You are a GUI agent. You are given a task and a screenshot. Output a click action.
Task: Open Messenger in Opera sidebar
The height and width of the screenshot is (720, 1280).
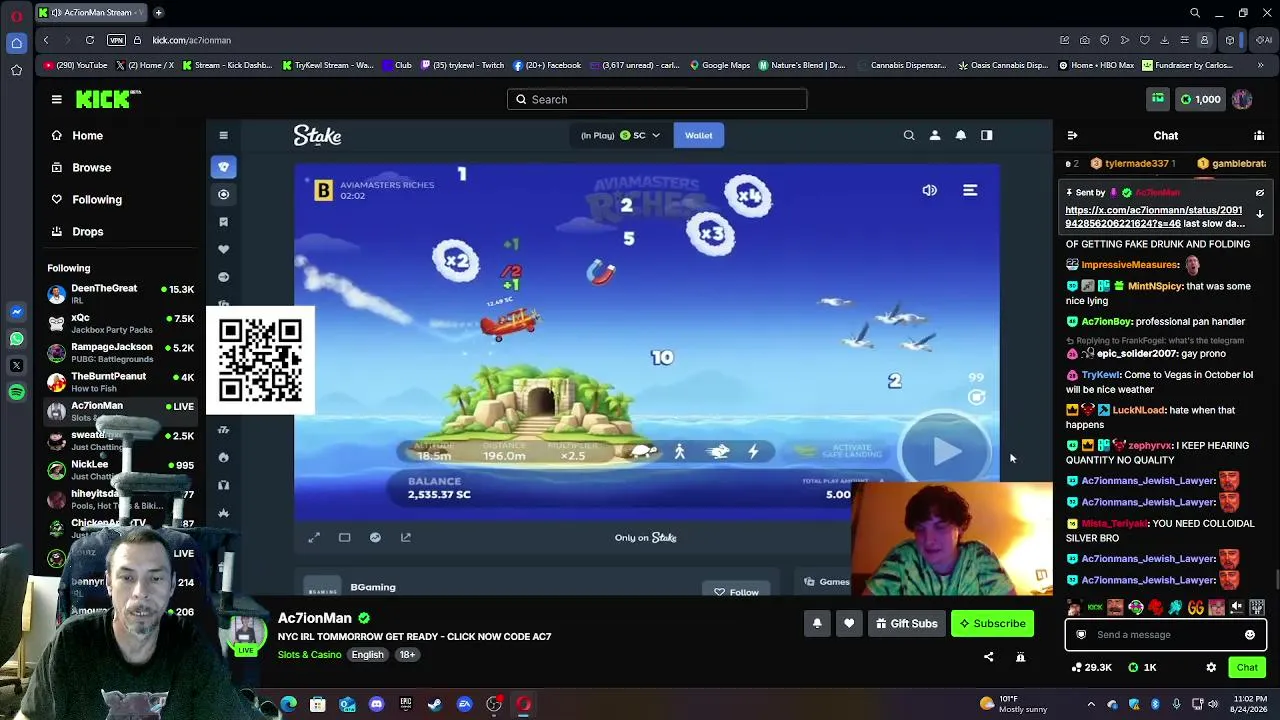(x=16, y=312)
